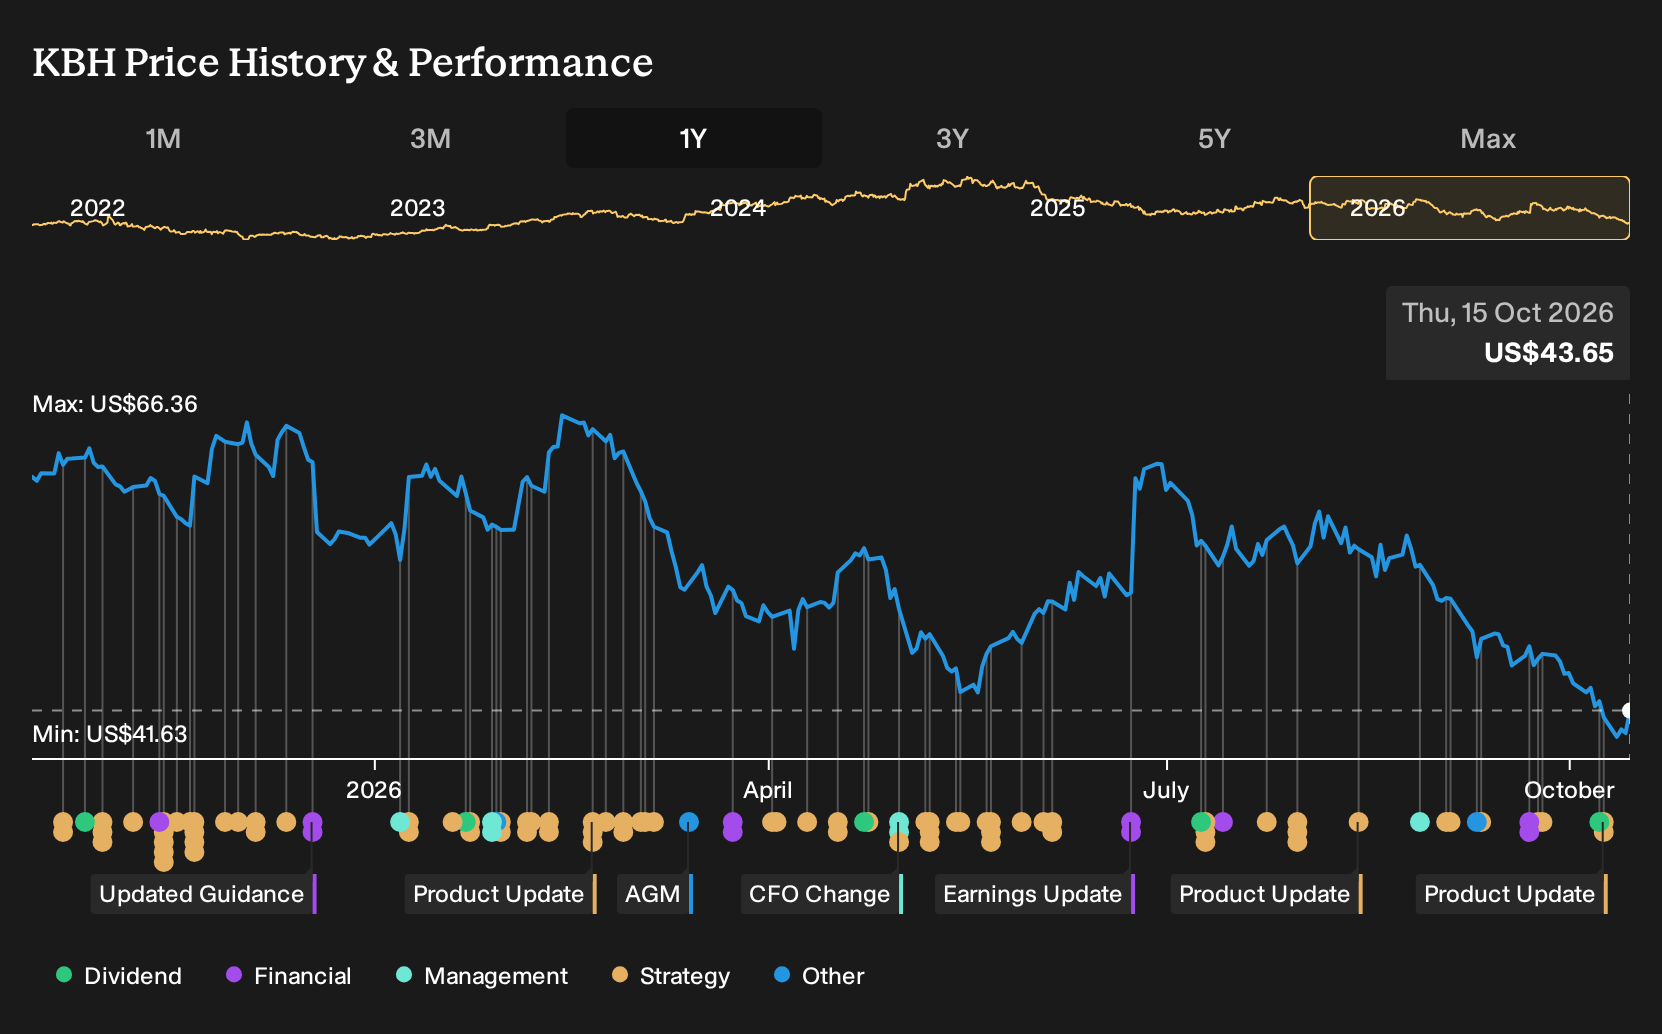This screenshot has height=1034, width=1662.
Task: Click KBH Price History & Performance heading
Action: (343, 62)
